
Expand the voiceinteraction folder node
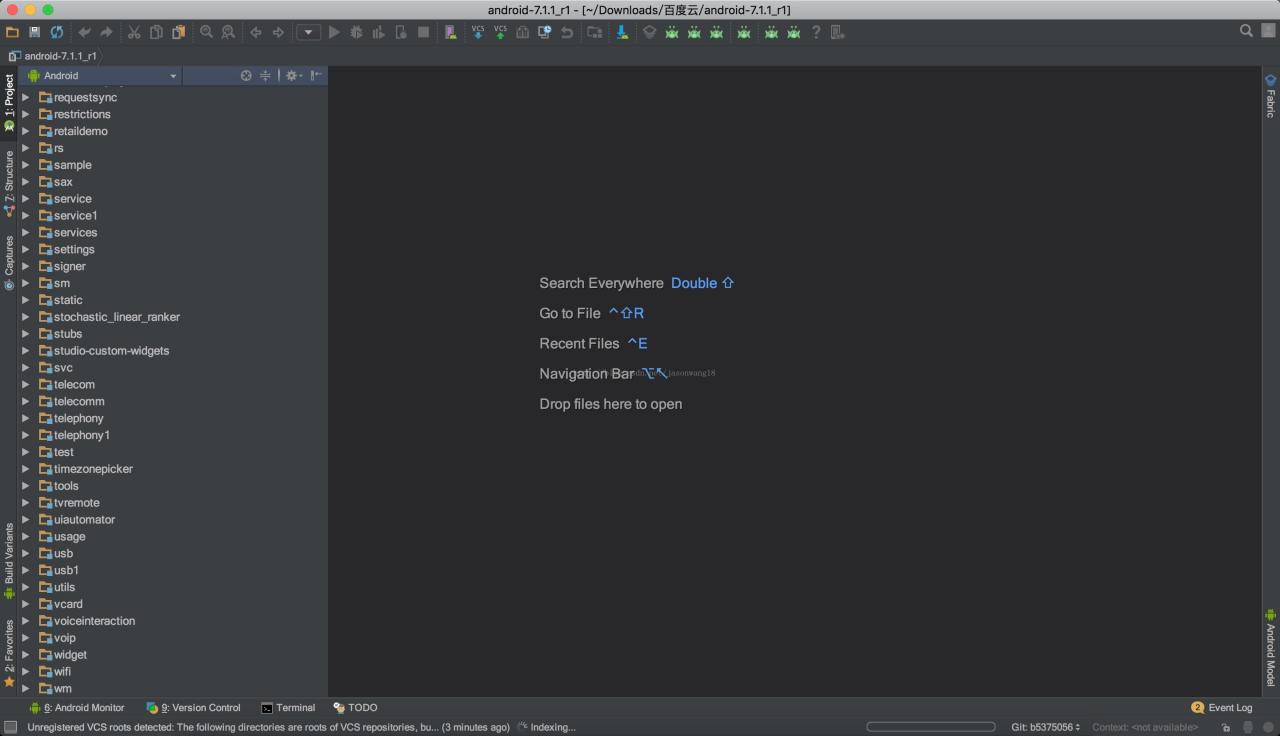(x=26, y=621)
